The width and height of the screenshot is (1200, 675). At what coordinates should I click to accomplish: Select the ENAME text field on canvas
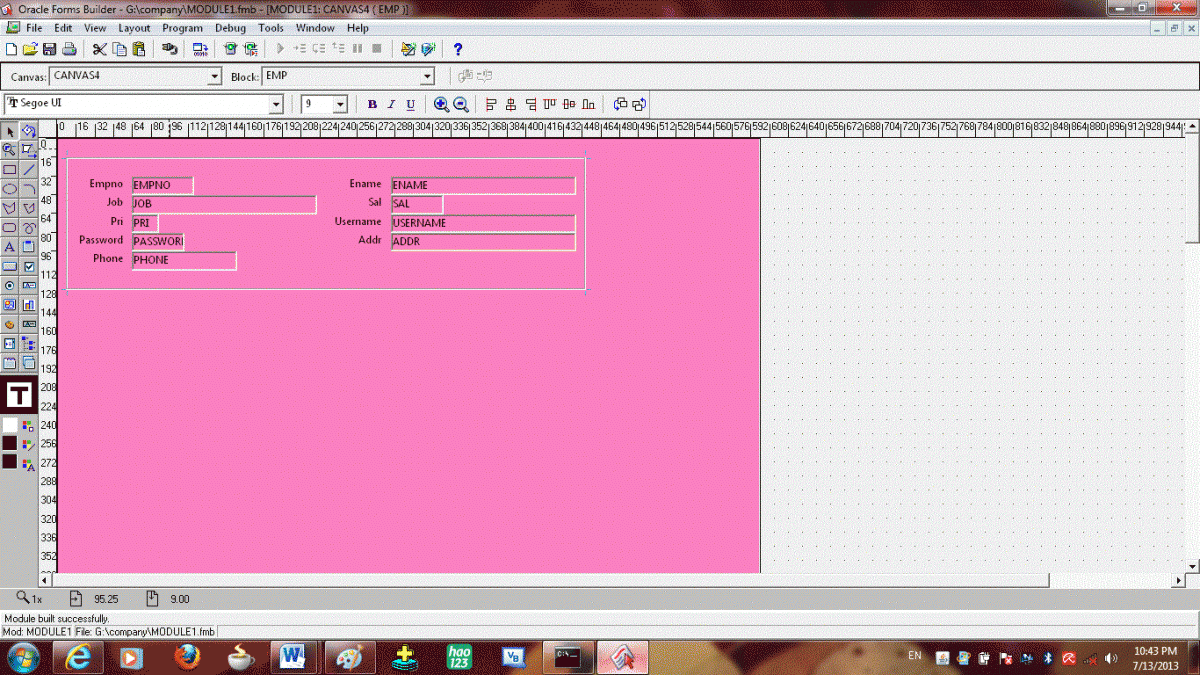(x=483, y=185)
